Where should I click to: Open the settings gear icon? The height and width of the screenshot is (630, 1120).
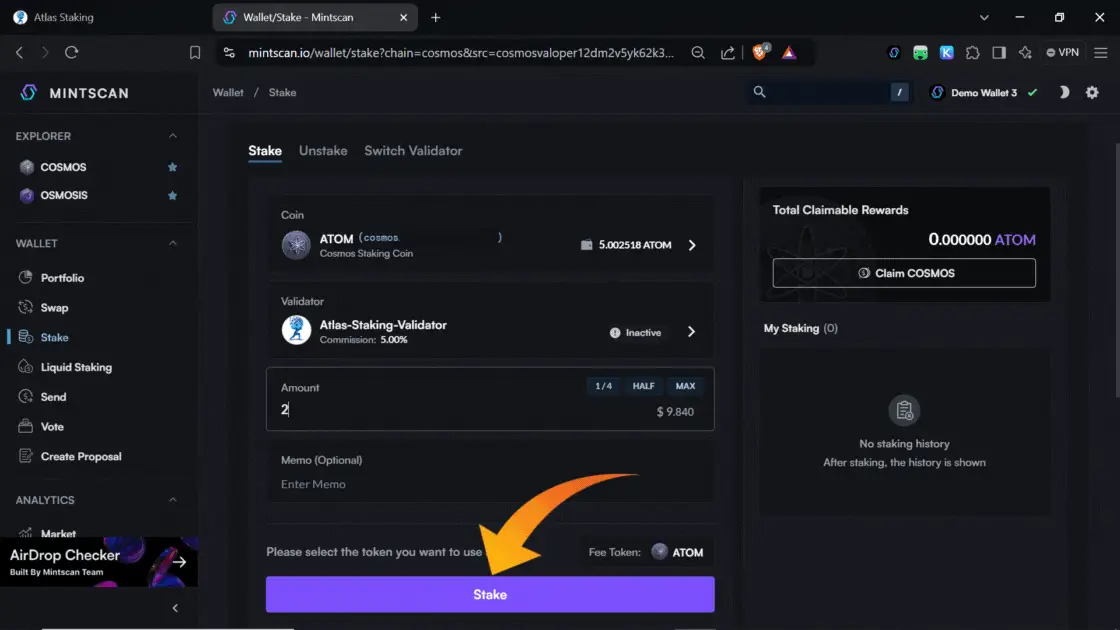tap(1092, 92)
